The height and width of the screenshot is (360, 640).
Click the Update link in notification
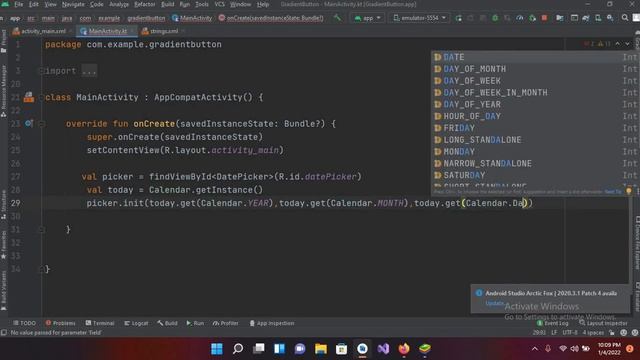tap(494, 303)
